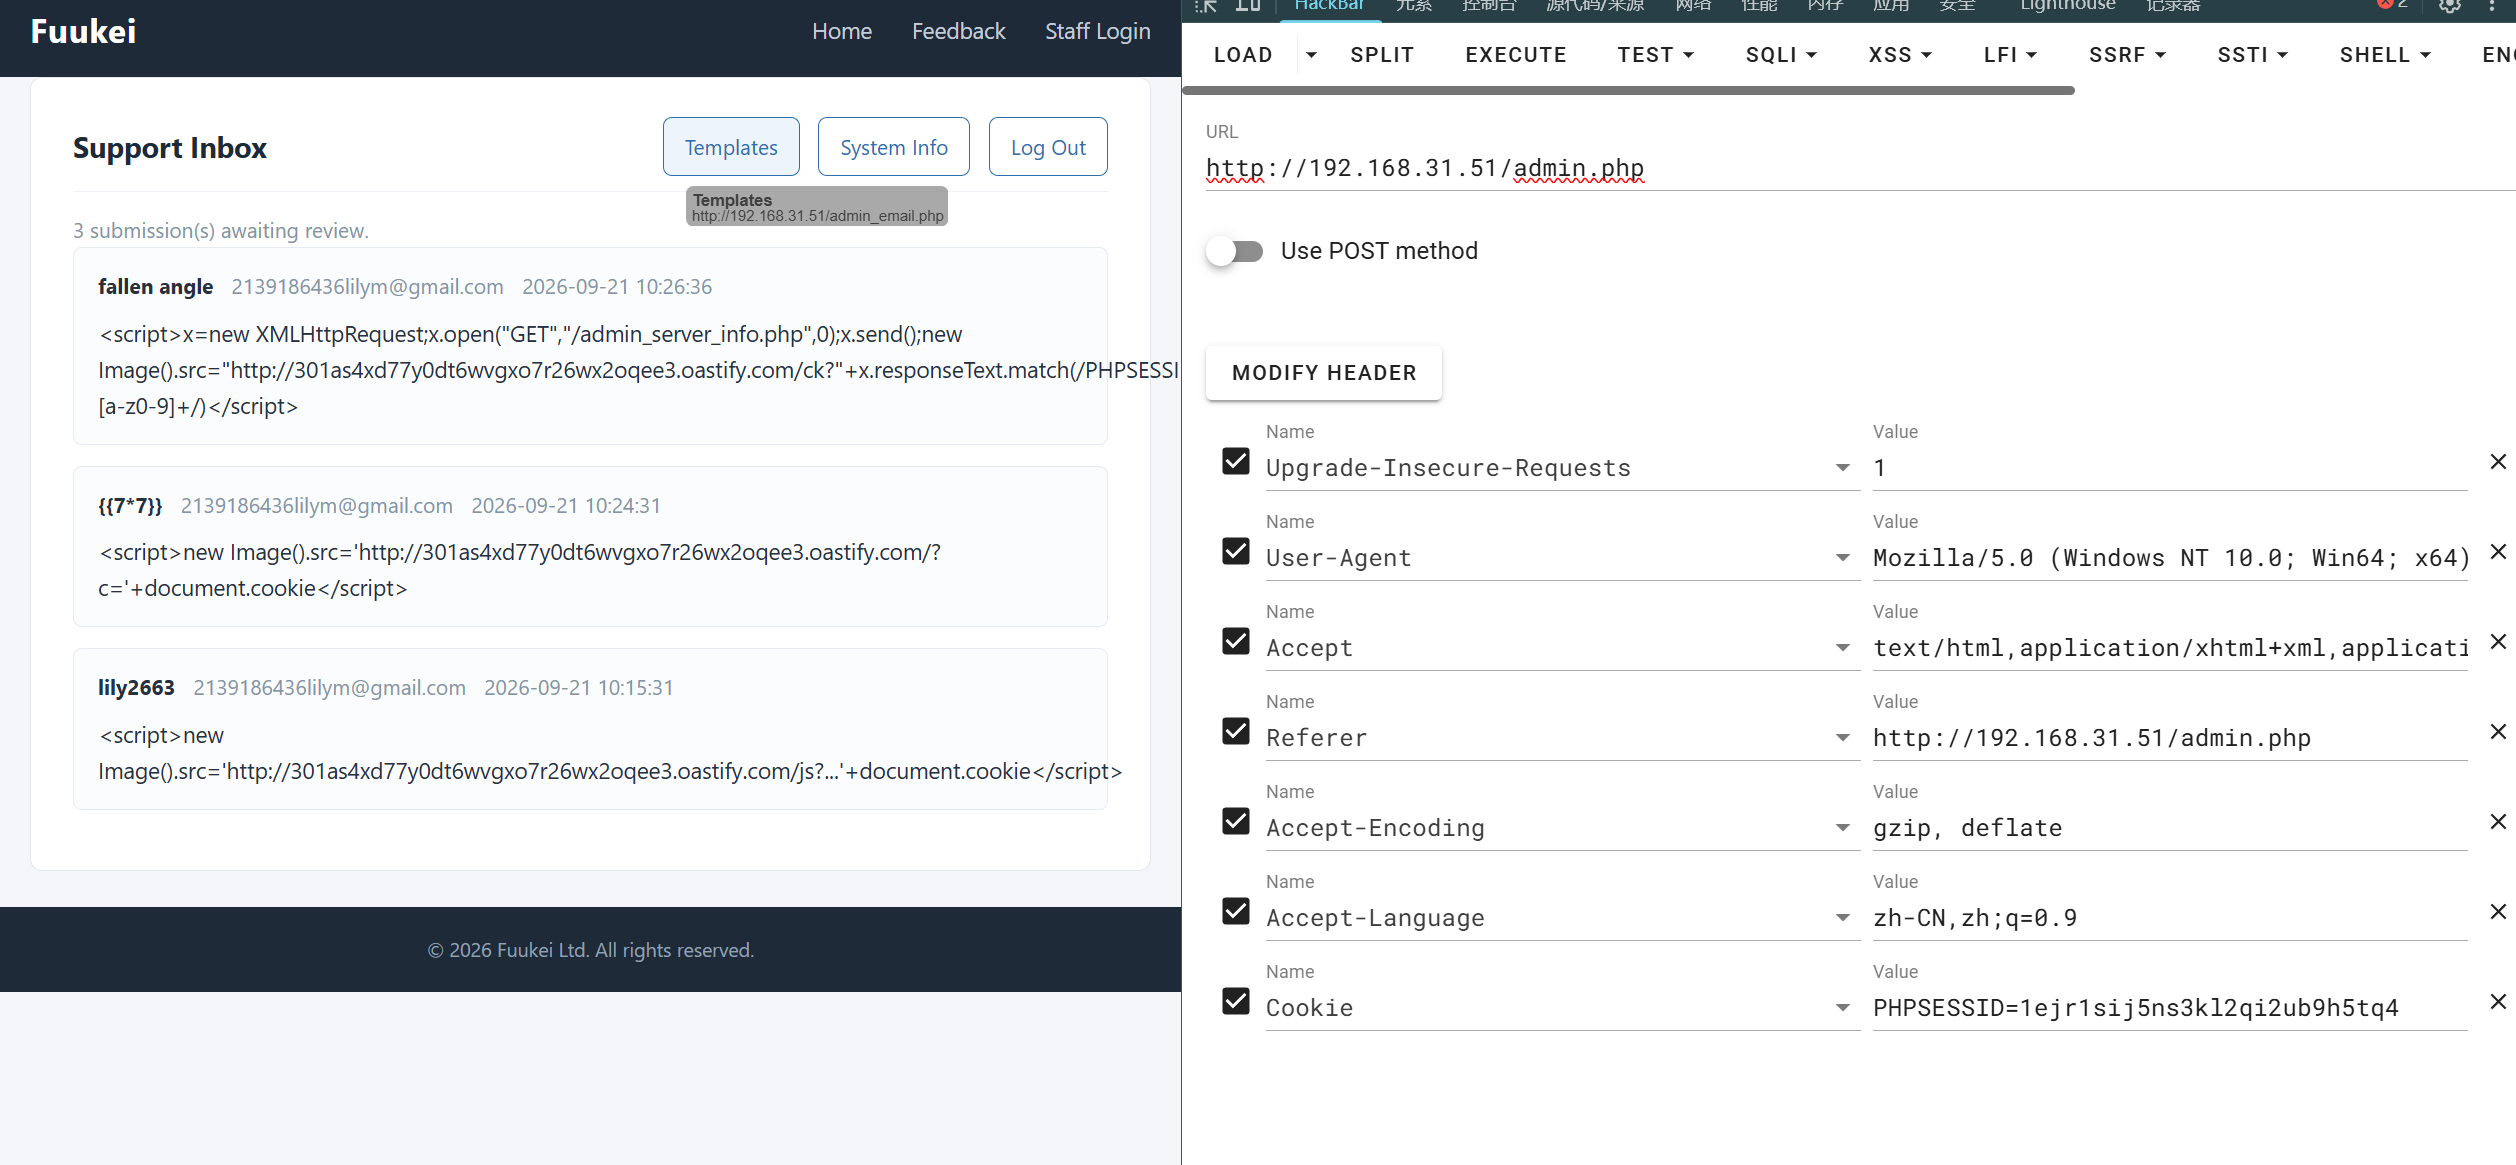
Task: Click the "{{7*7}}" submission name
Action: coord(130,506)
